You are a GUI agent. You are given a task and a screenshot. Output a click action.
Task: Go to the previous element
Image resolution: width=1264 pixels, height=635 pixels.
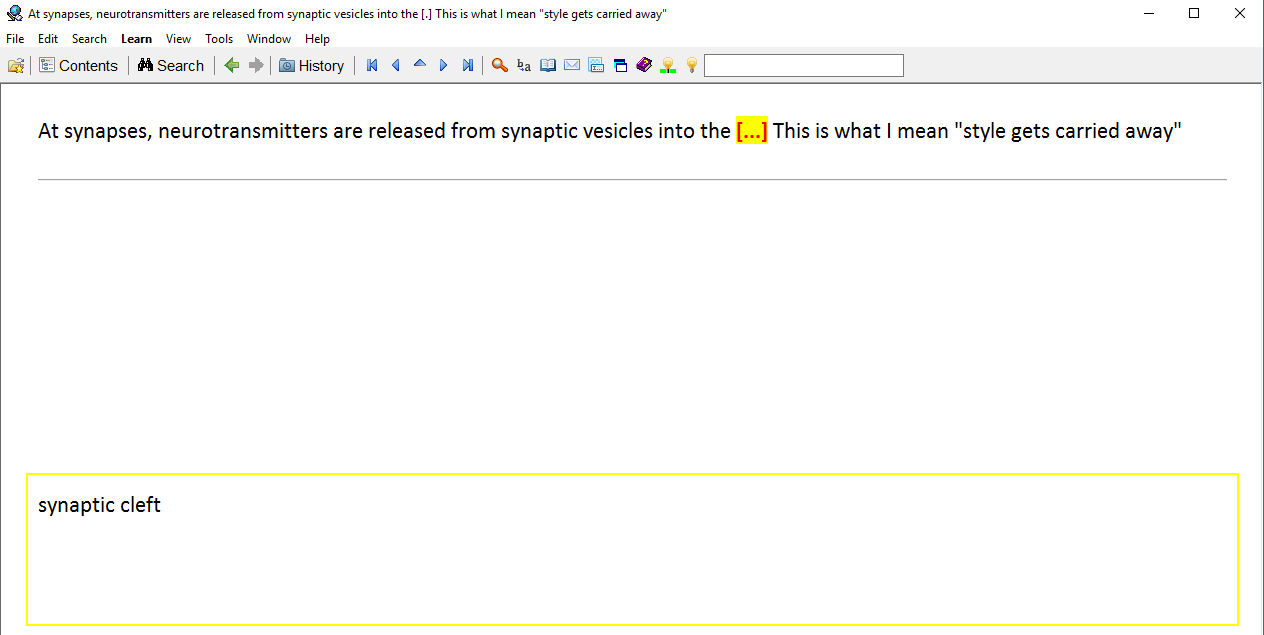click(x=396, y=66)
